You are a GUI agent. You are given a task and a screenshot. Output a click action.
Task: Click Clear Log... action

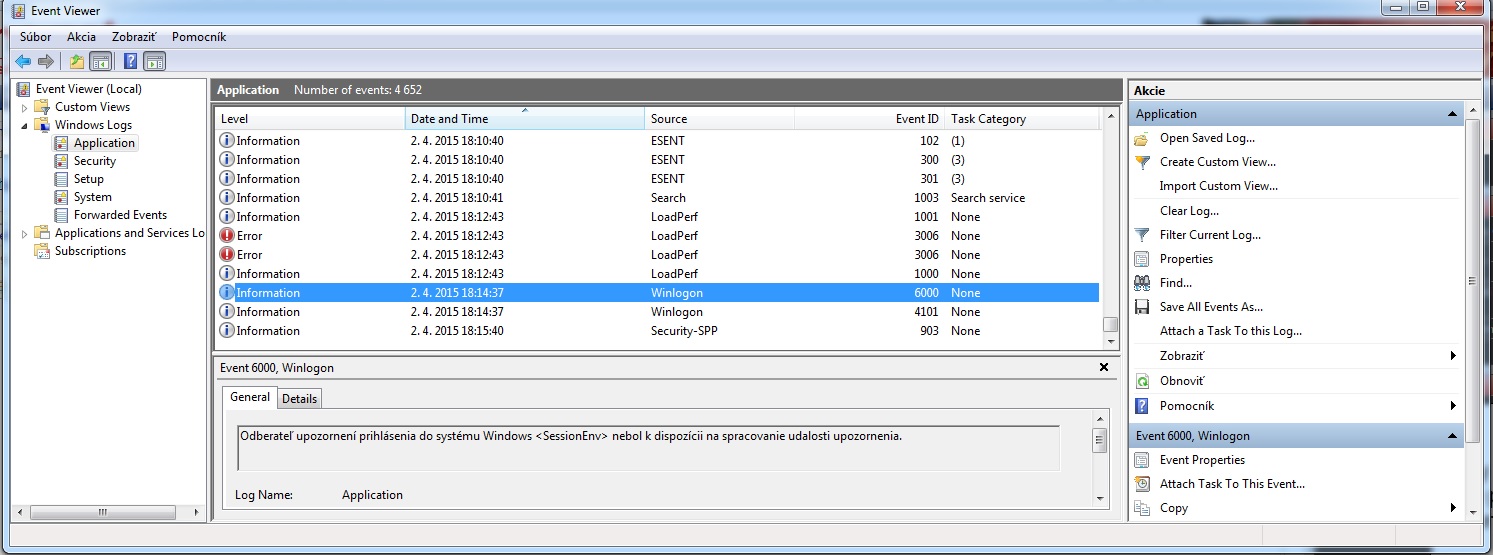[x=1189, y=211]
